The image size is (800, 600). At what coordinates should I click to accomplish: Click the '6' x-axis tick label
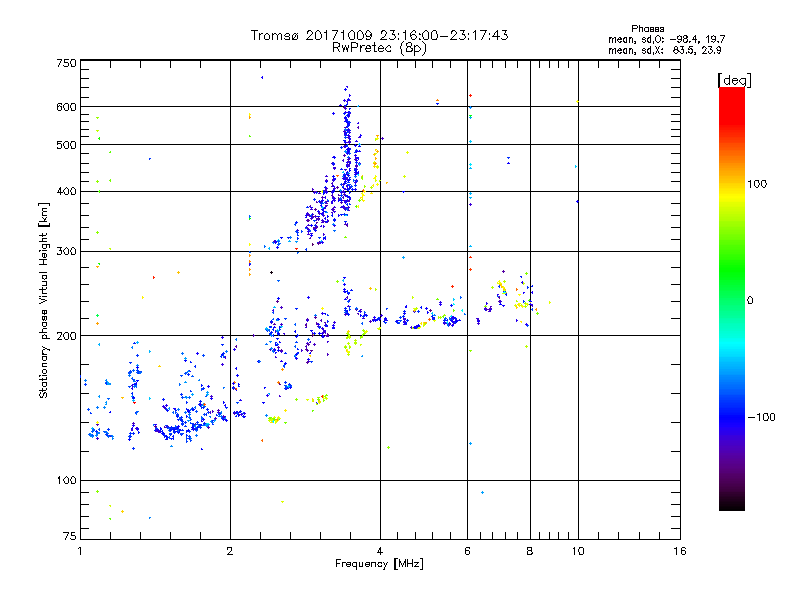pyautogui.click(x=467, y=551)
